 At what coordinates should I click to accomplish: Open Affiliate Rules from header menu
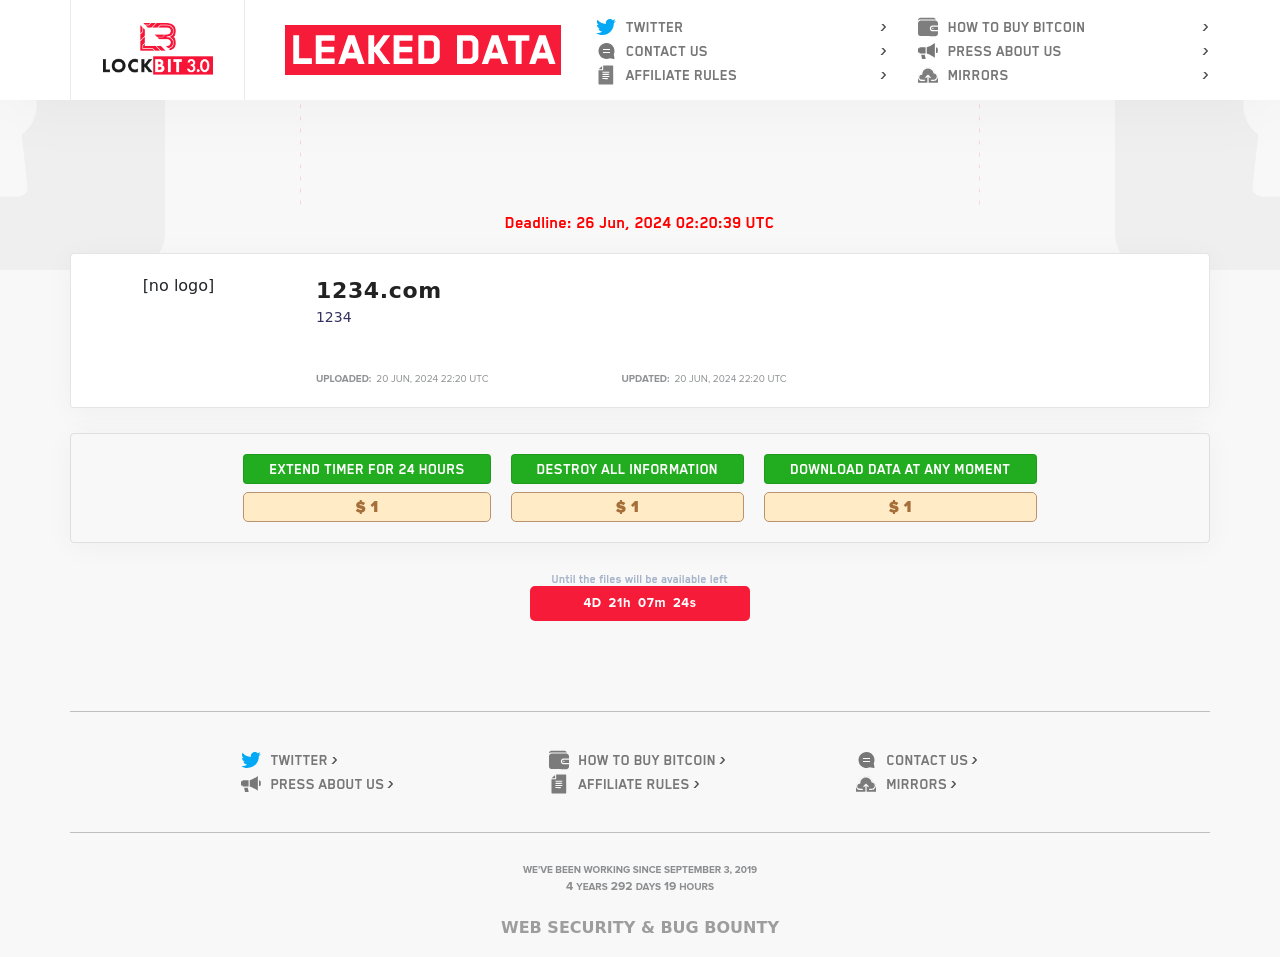[x=681, y=75]
